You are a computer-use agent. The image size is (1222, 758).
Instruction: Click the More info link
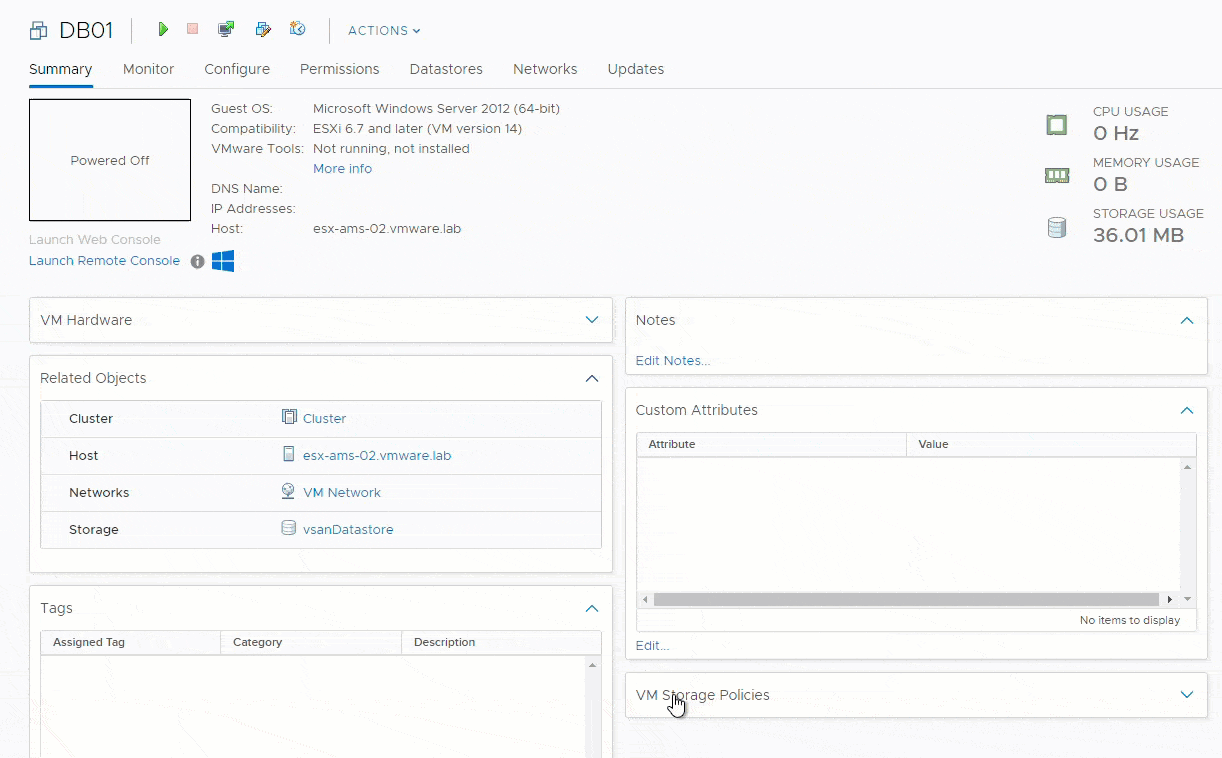click(x=342, y=169)
